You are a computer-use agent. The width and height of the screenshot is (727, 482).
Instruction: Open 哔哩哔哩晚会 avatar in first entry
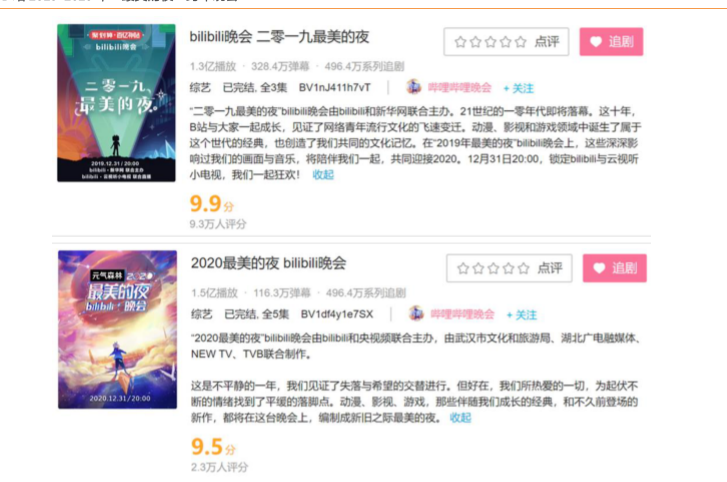click(x=414, y=87)
